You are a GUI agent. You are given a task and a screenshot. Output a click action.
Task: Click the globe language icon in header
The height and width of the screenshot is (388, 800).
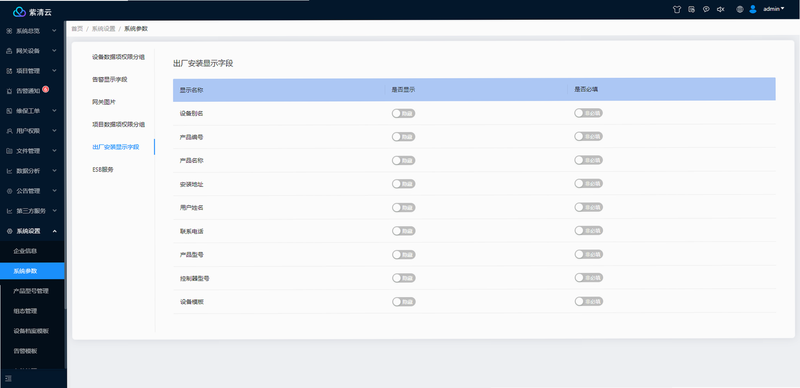(740, 9)
